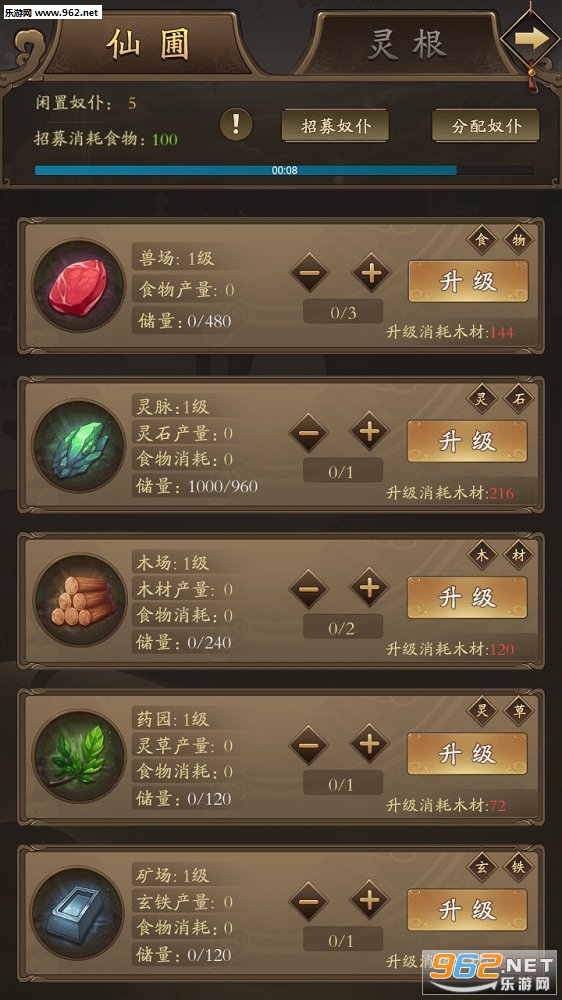Click the exclamation mark info icon
The width and height of the screenshot is (562, 1000).
pos(236,124)
